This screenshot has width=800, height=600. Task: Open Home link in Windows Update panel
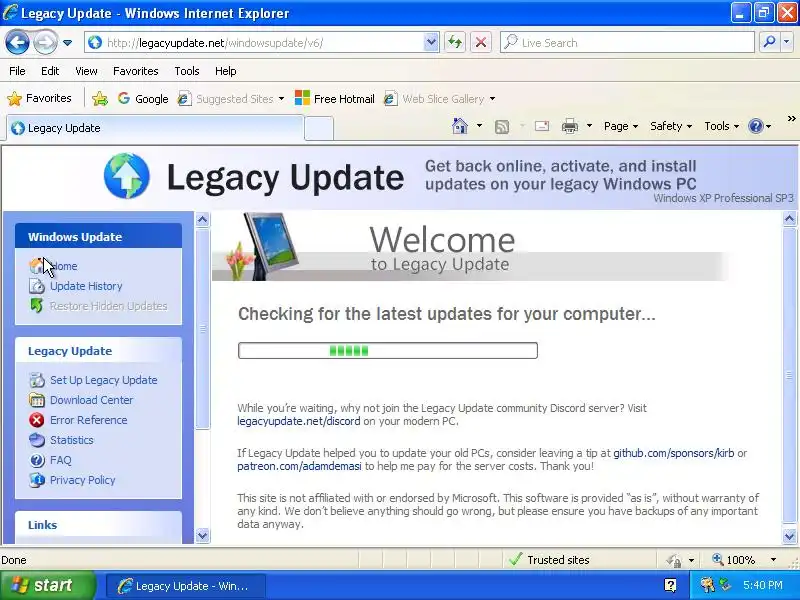[64, 266]
